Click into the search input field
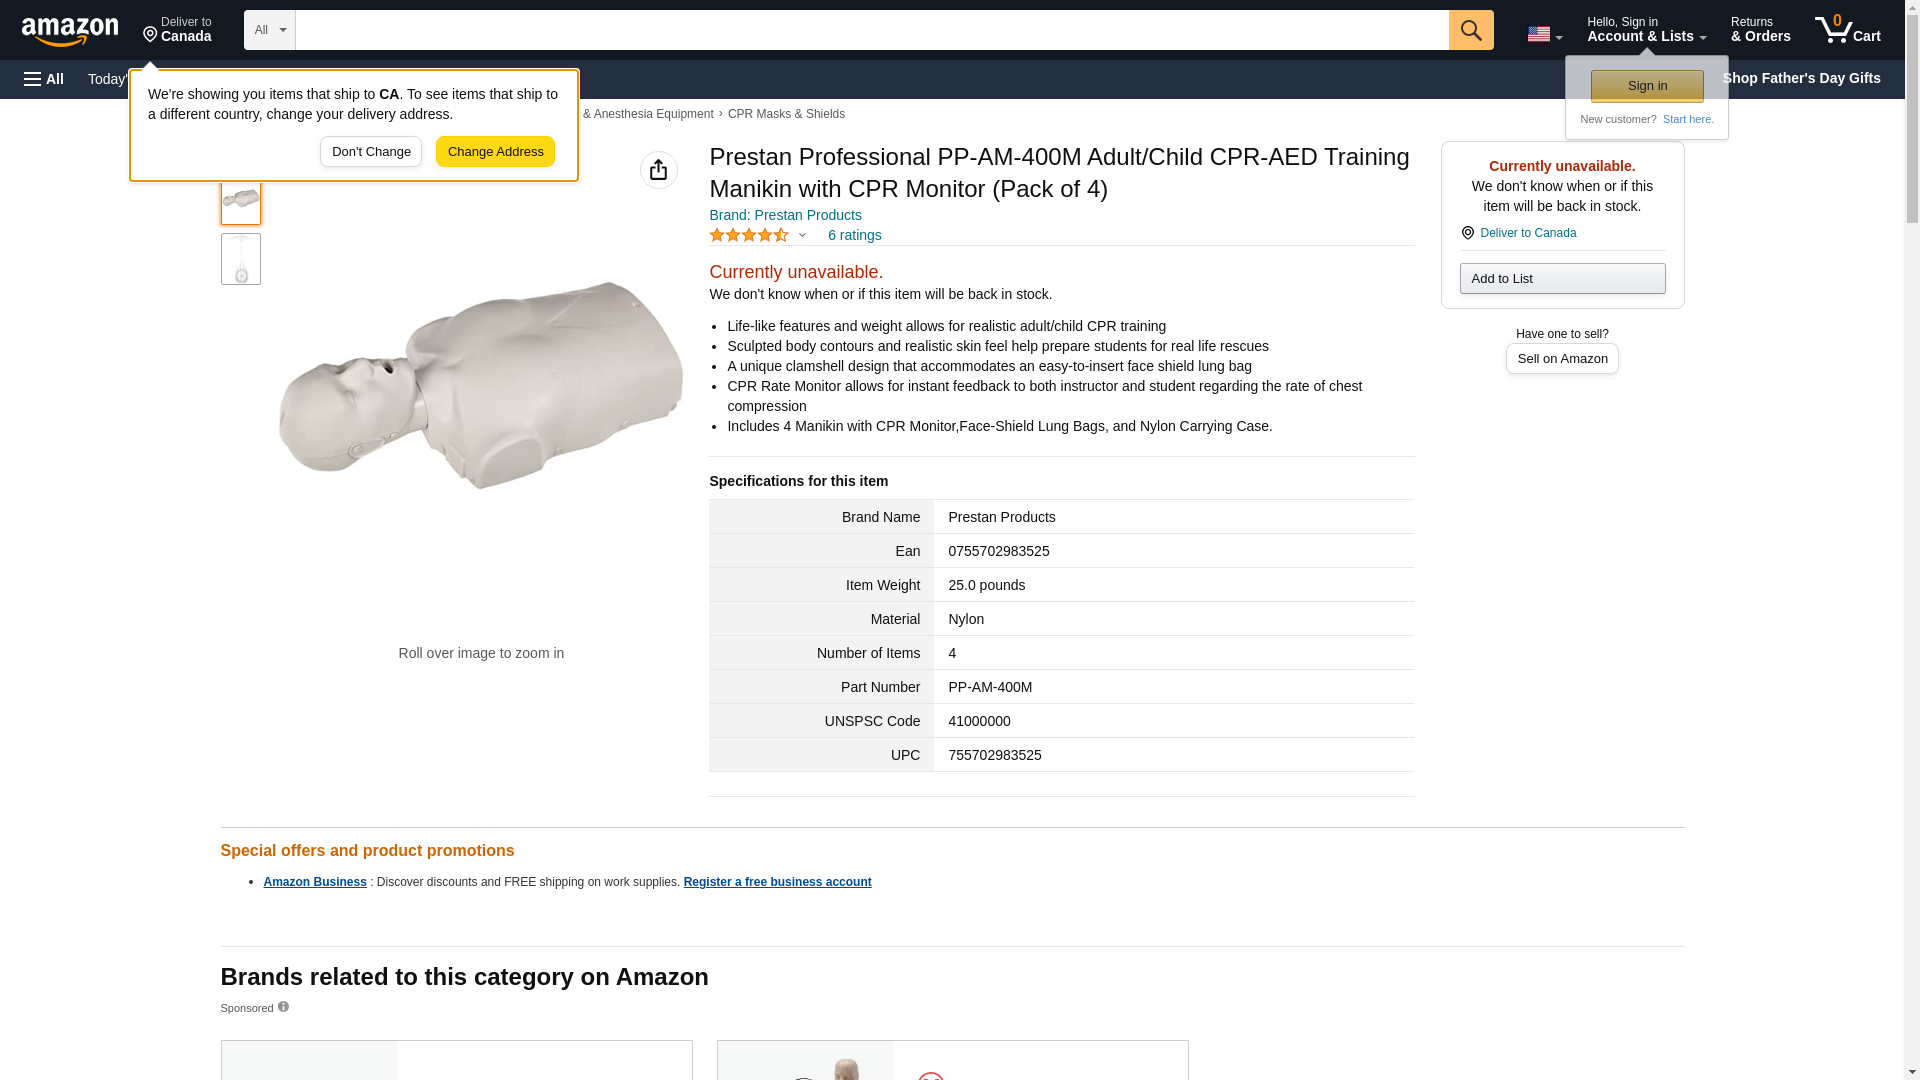1920x1080 pixels. pyautogui.click(x=871, y=30)
